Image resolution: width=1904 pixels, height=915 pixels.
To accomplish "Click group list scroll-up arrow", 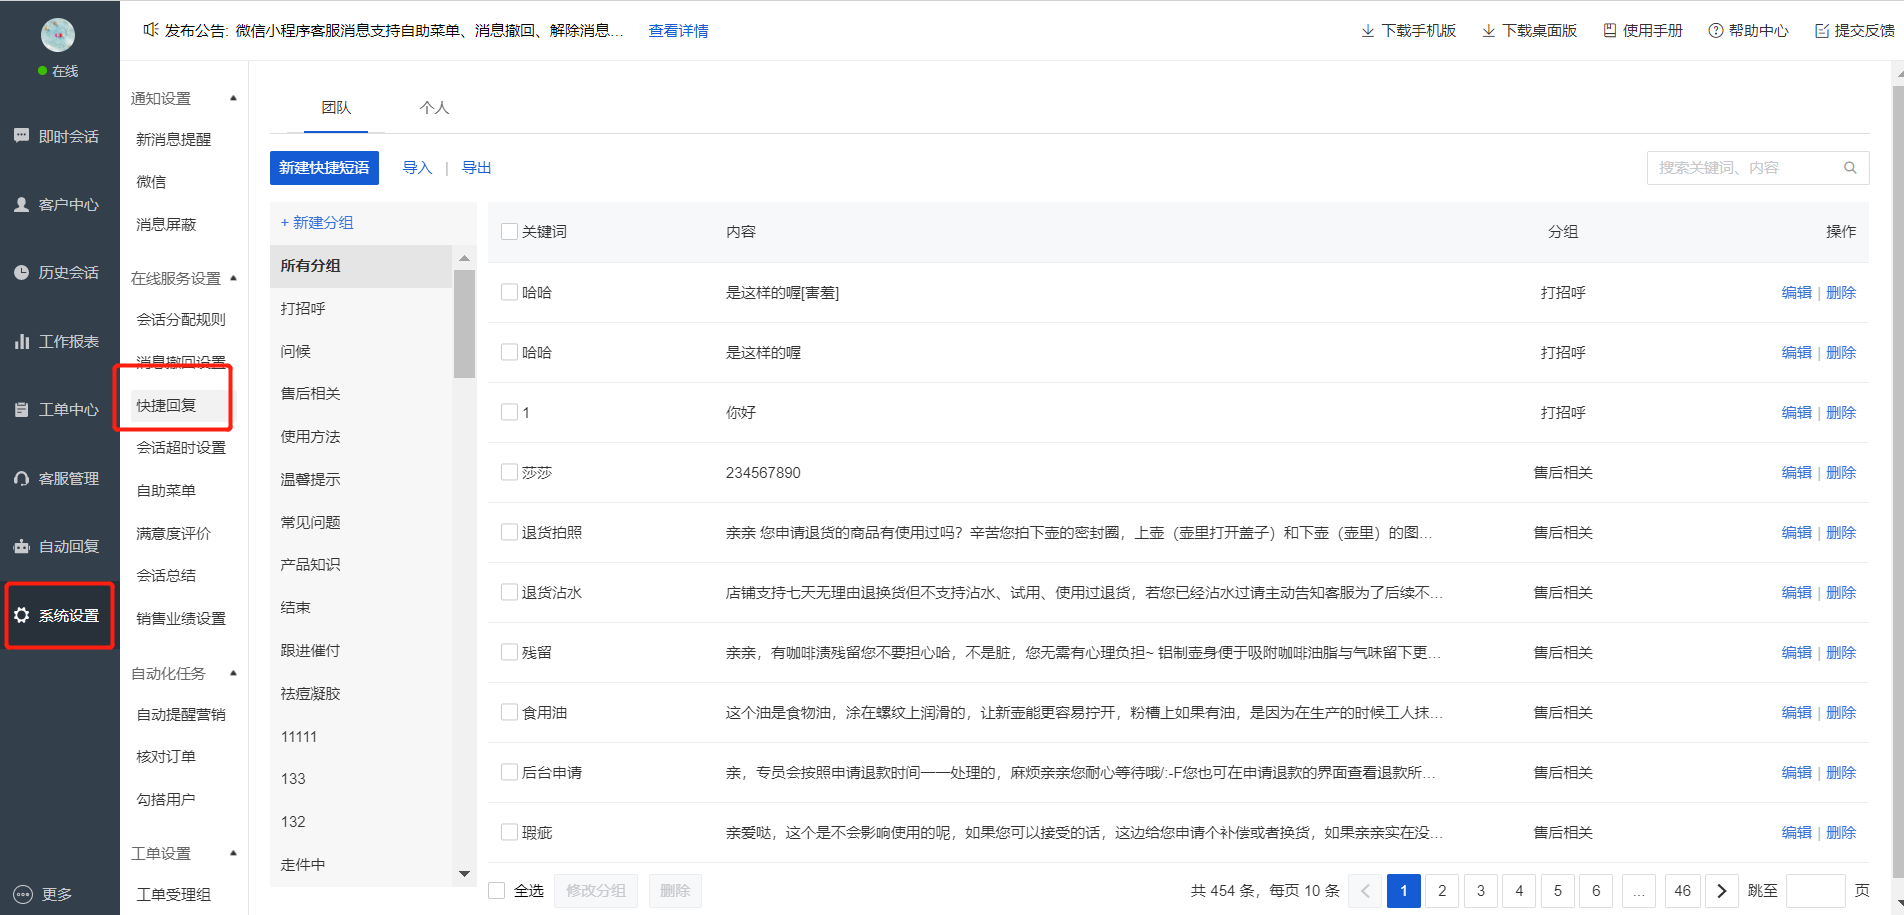I will (464, 258).
